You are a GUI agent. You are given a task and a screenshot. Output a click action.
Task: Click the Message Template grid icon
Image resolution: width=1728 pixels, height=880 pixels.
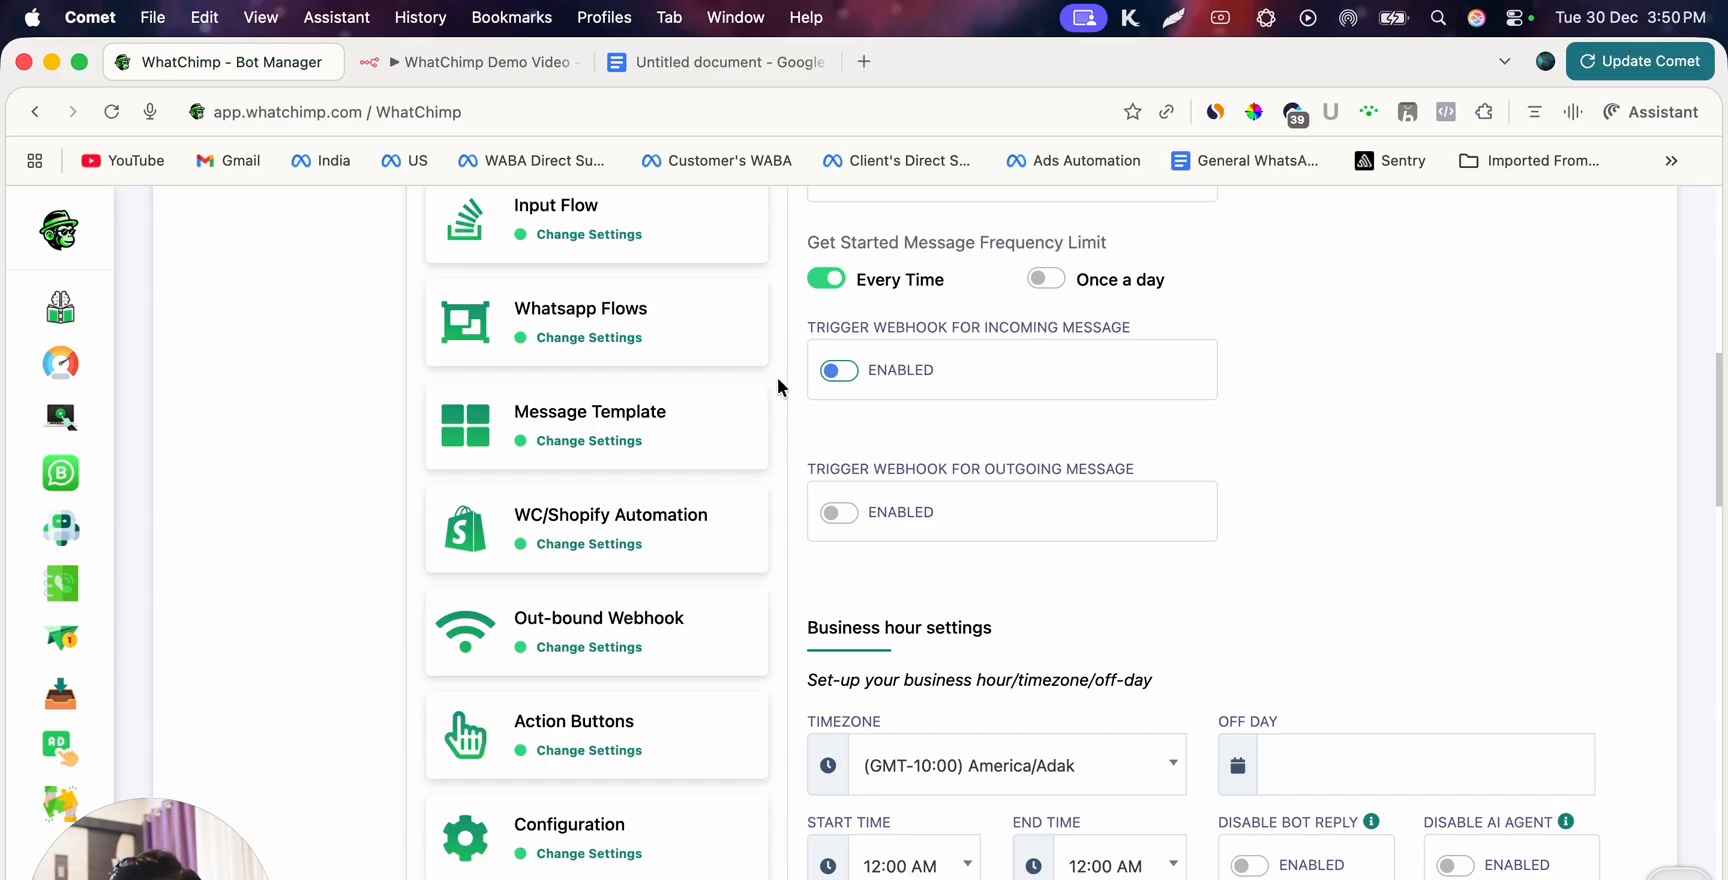pos(466,425)
